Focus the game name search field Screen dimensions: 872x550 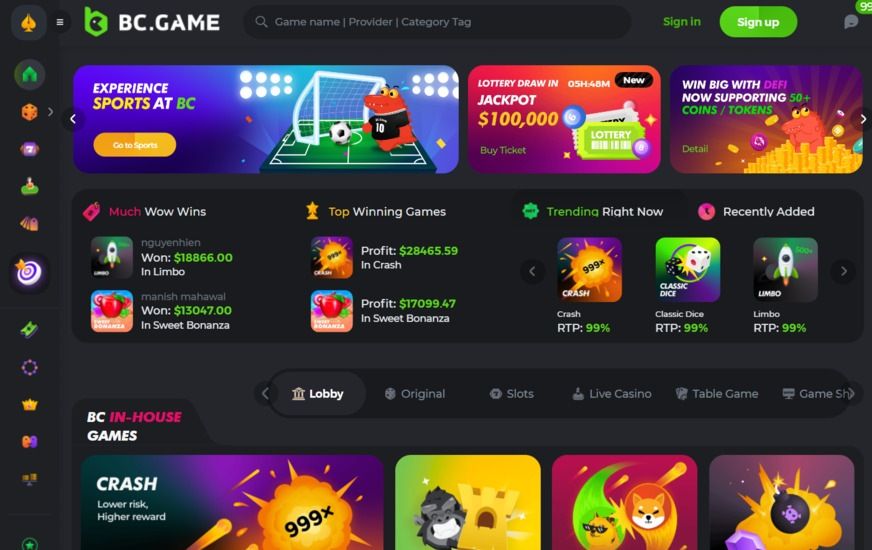(437, 22)
